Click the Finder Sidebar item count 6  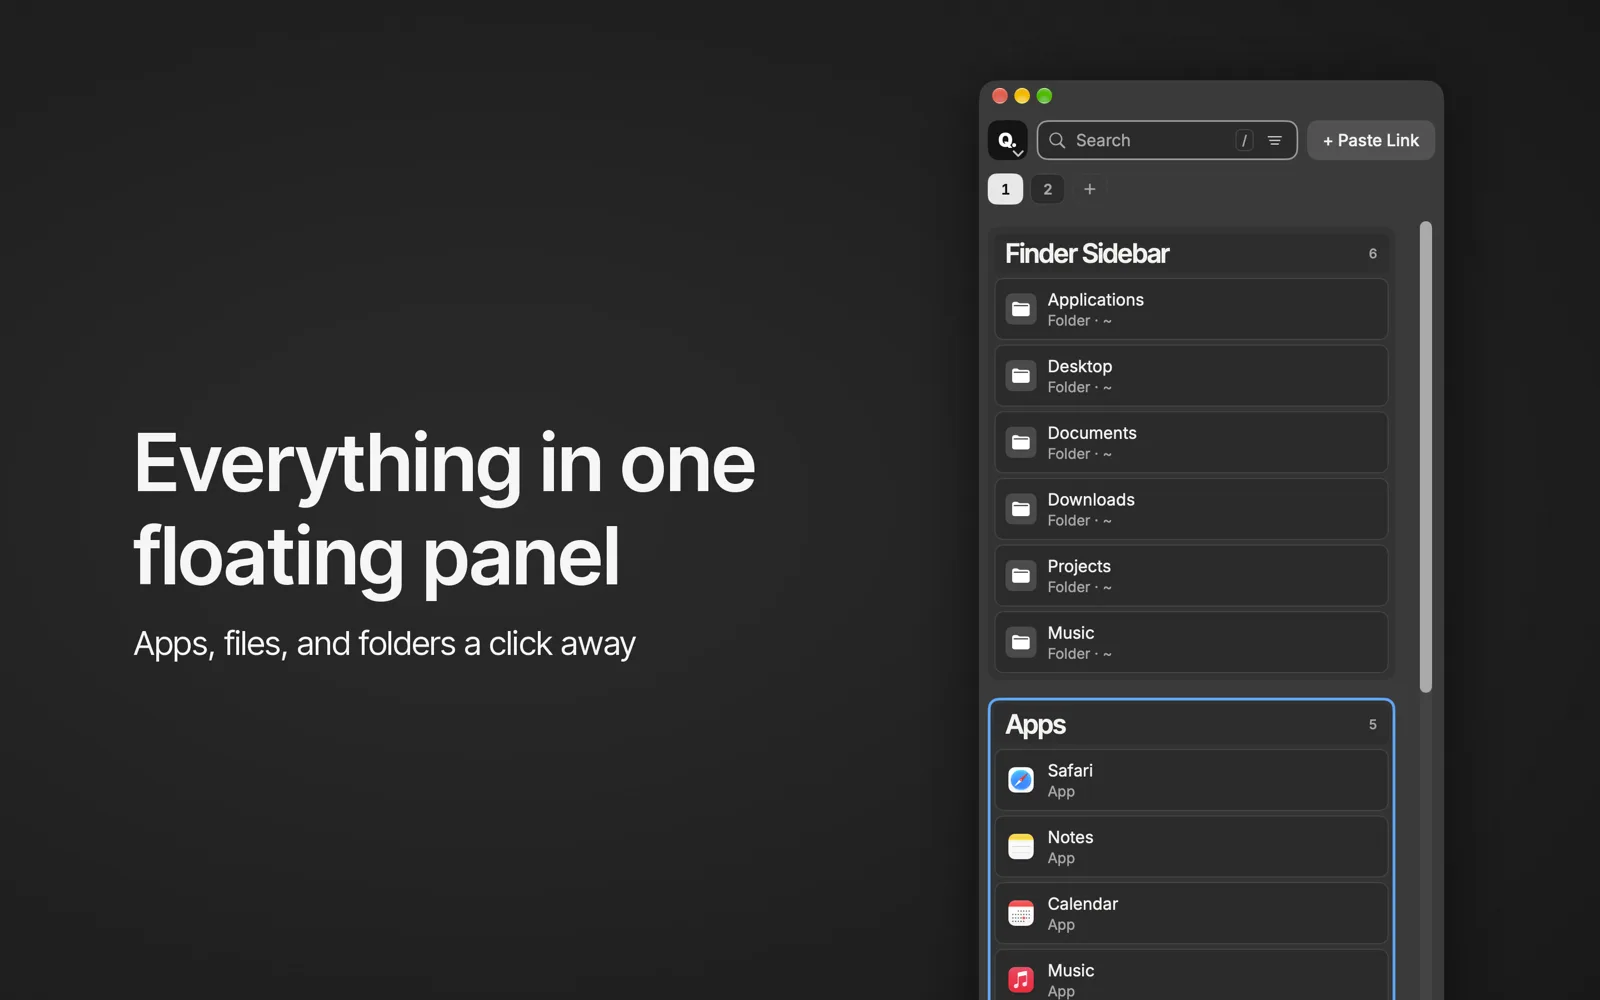coord(1373,254)
